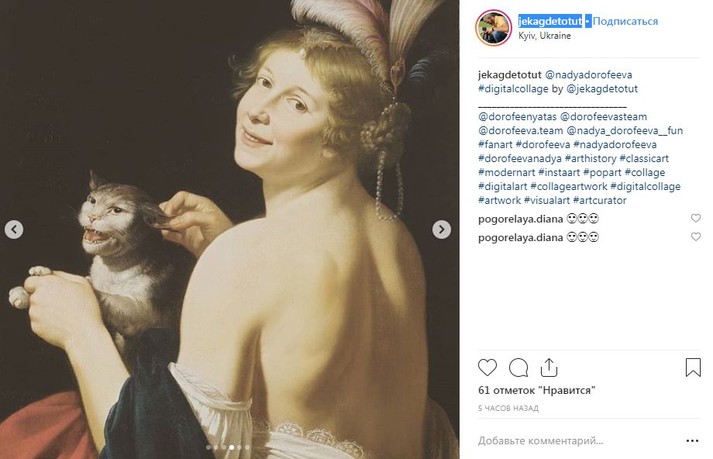Screen dimensions: 713x459
Task: Go back to the previous carousel image
Action: point(14,230)
